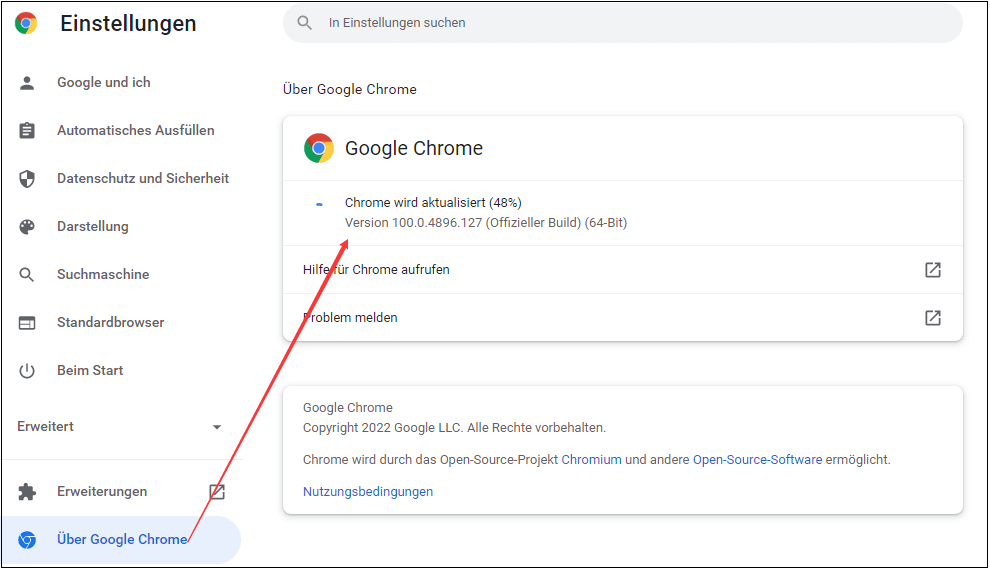Open Beim Start section
Screen dimensions: 990x569
[x=90, y=370]
